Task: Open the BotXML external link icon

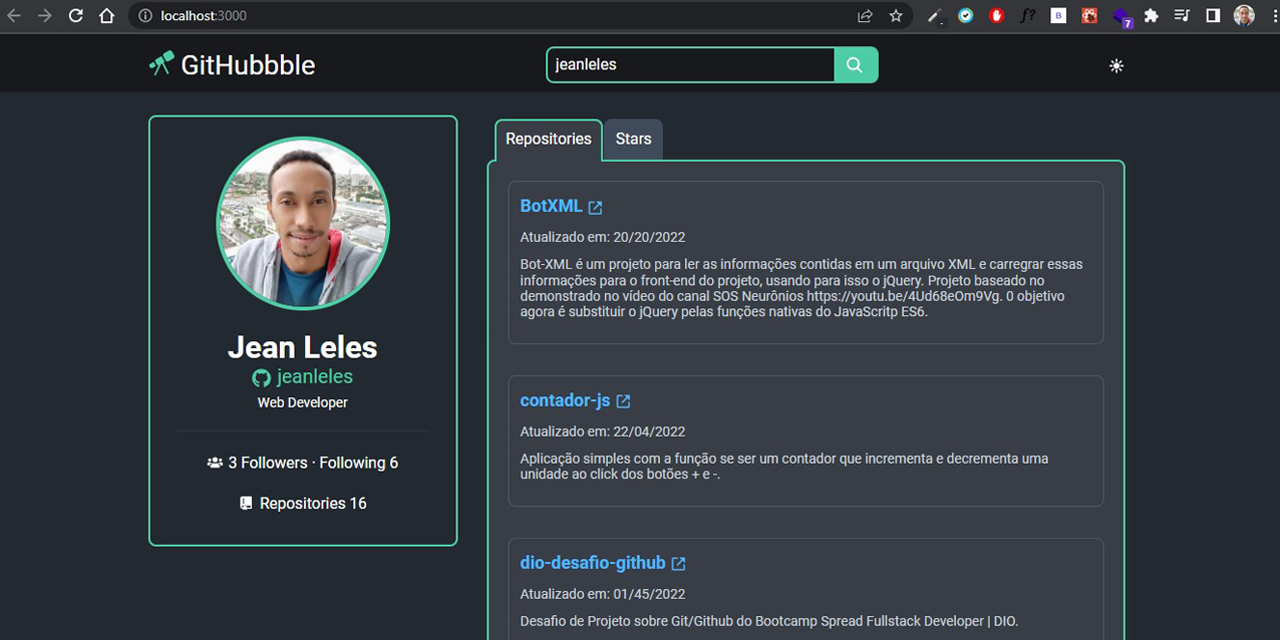Action: tap(595, 205)
